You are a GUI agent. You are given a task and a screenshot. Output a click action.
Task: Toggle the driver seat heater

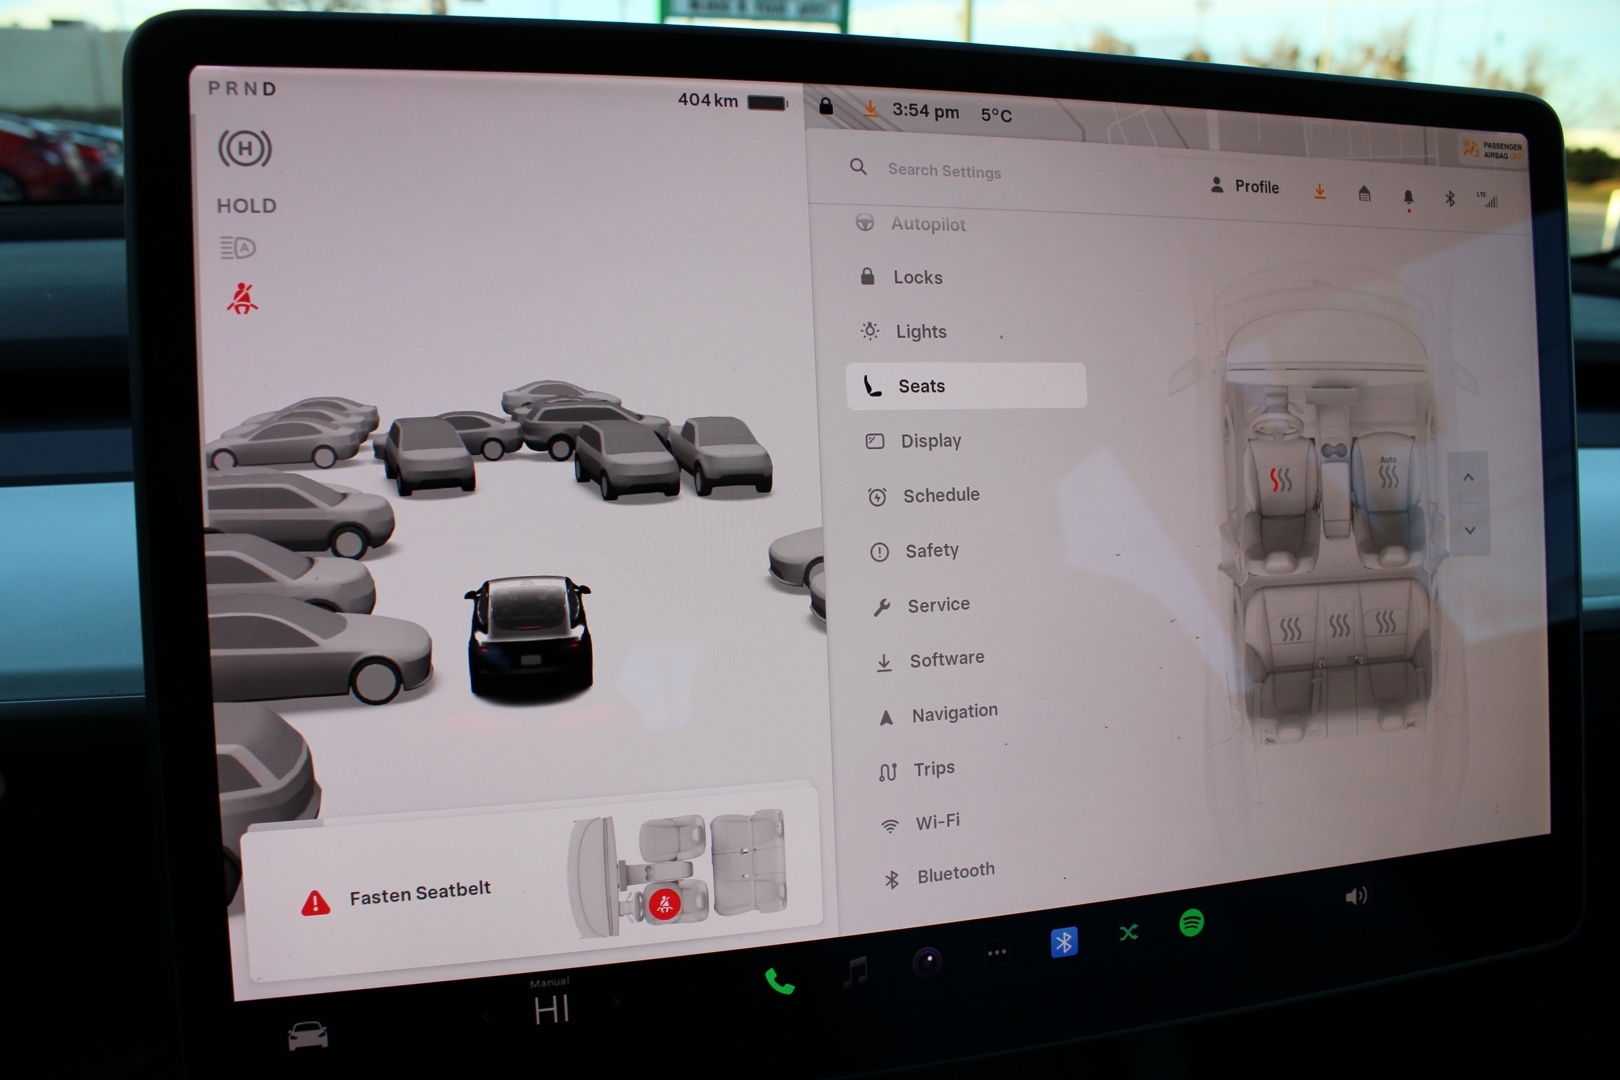(x=1280, y=481)
